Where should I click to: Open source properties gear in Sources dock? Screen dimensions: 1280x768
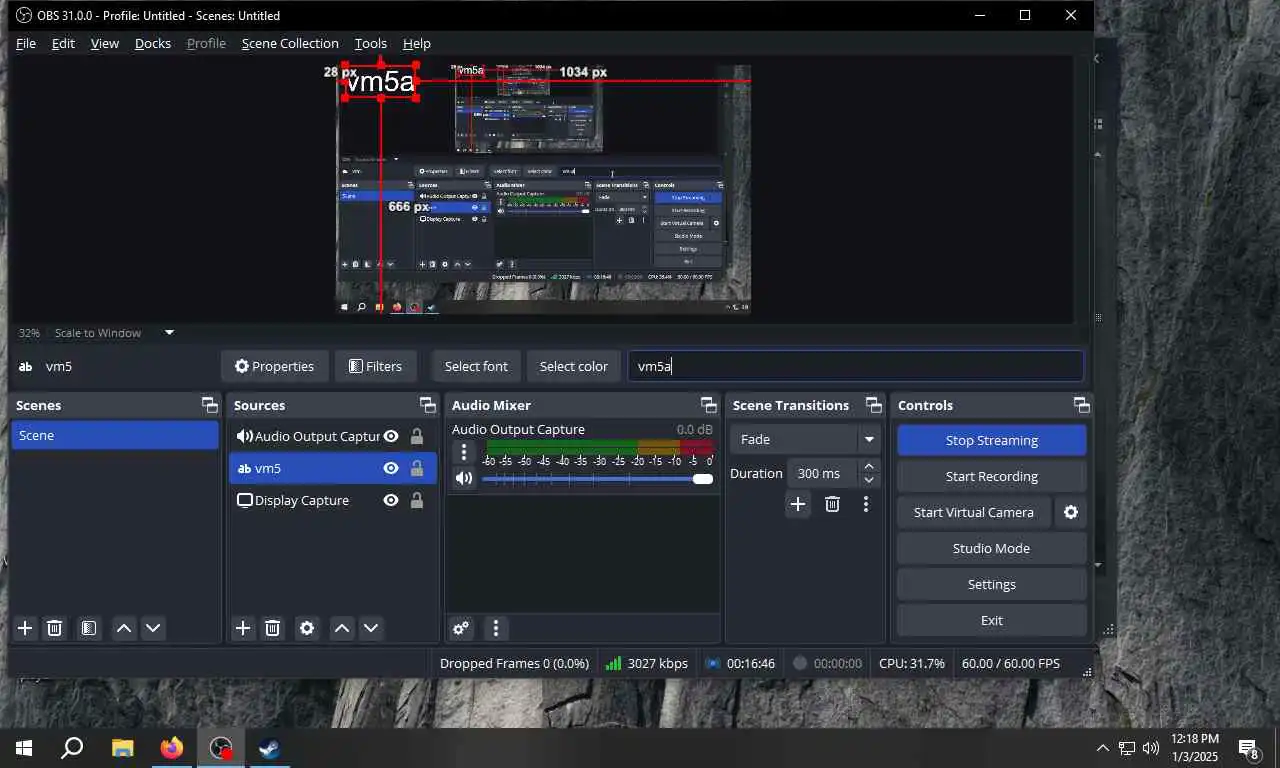click(307, 628)
